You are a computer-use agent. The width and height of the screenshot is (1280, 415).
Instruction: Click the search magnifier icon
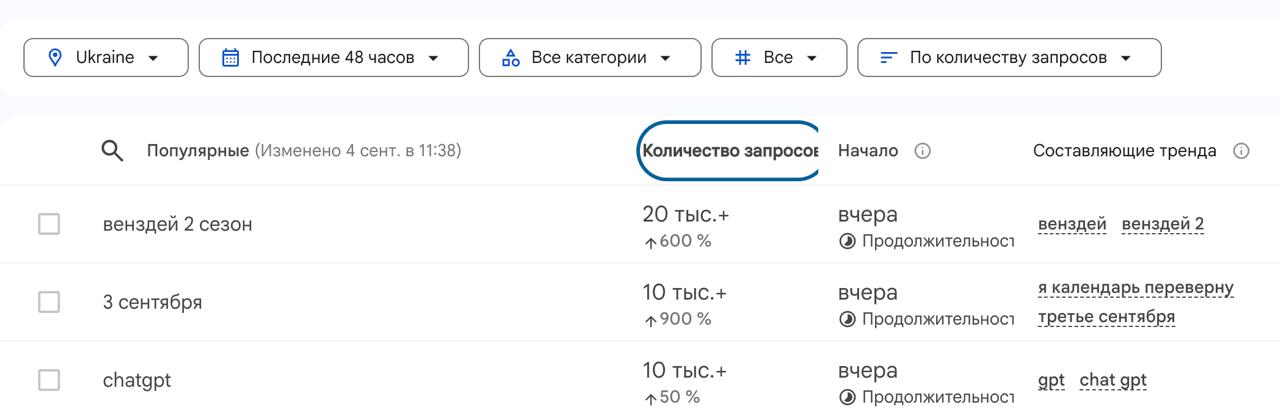pos(113,151)
